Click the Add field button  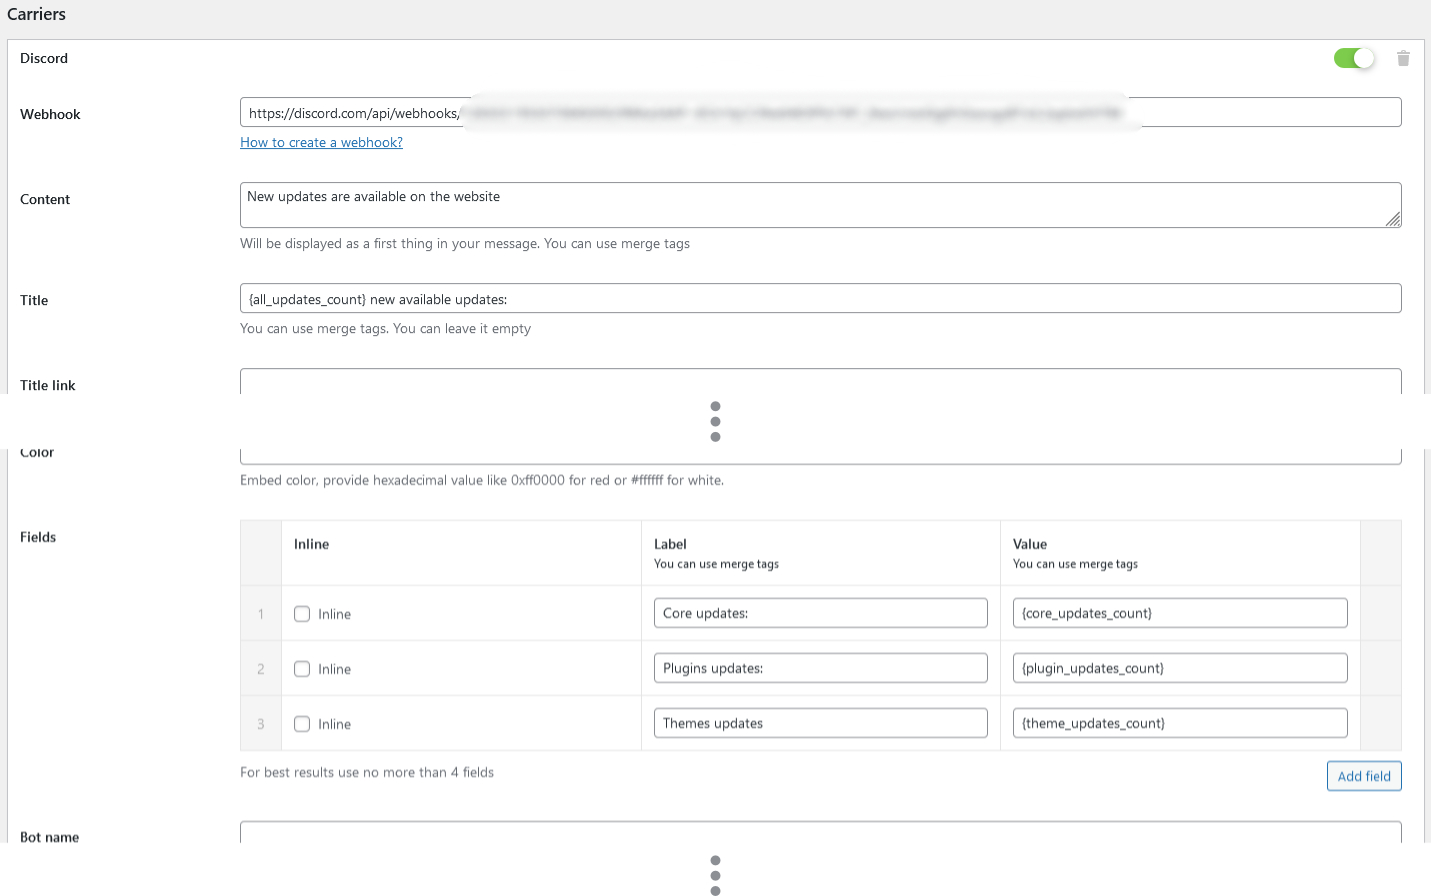[x=1364, y=776]
